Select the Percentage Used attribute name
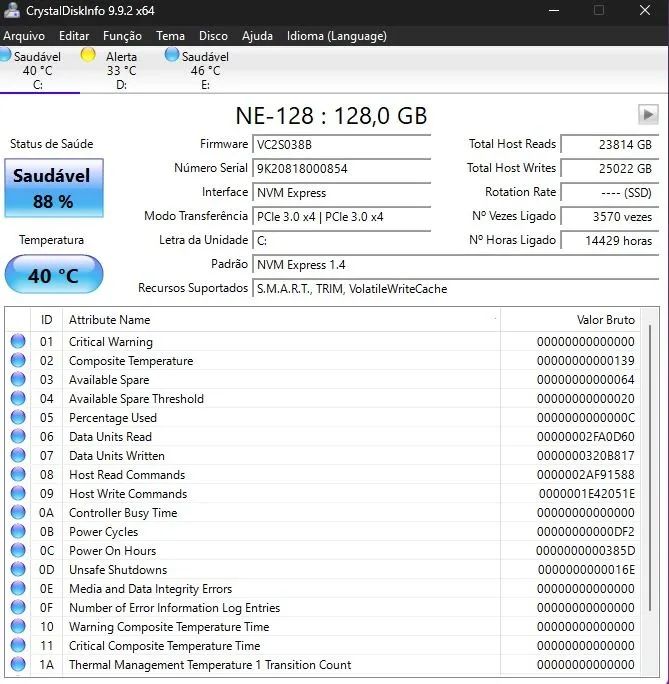Screen dimensions: 669x684 point(113,417)
